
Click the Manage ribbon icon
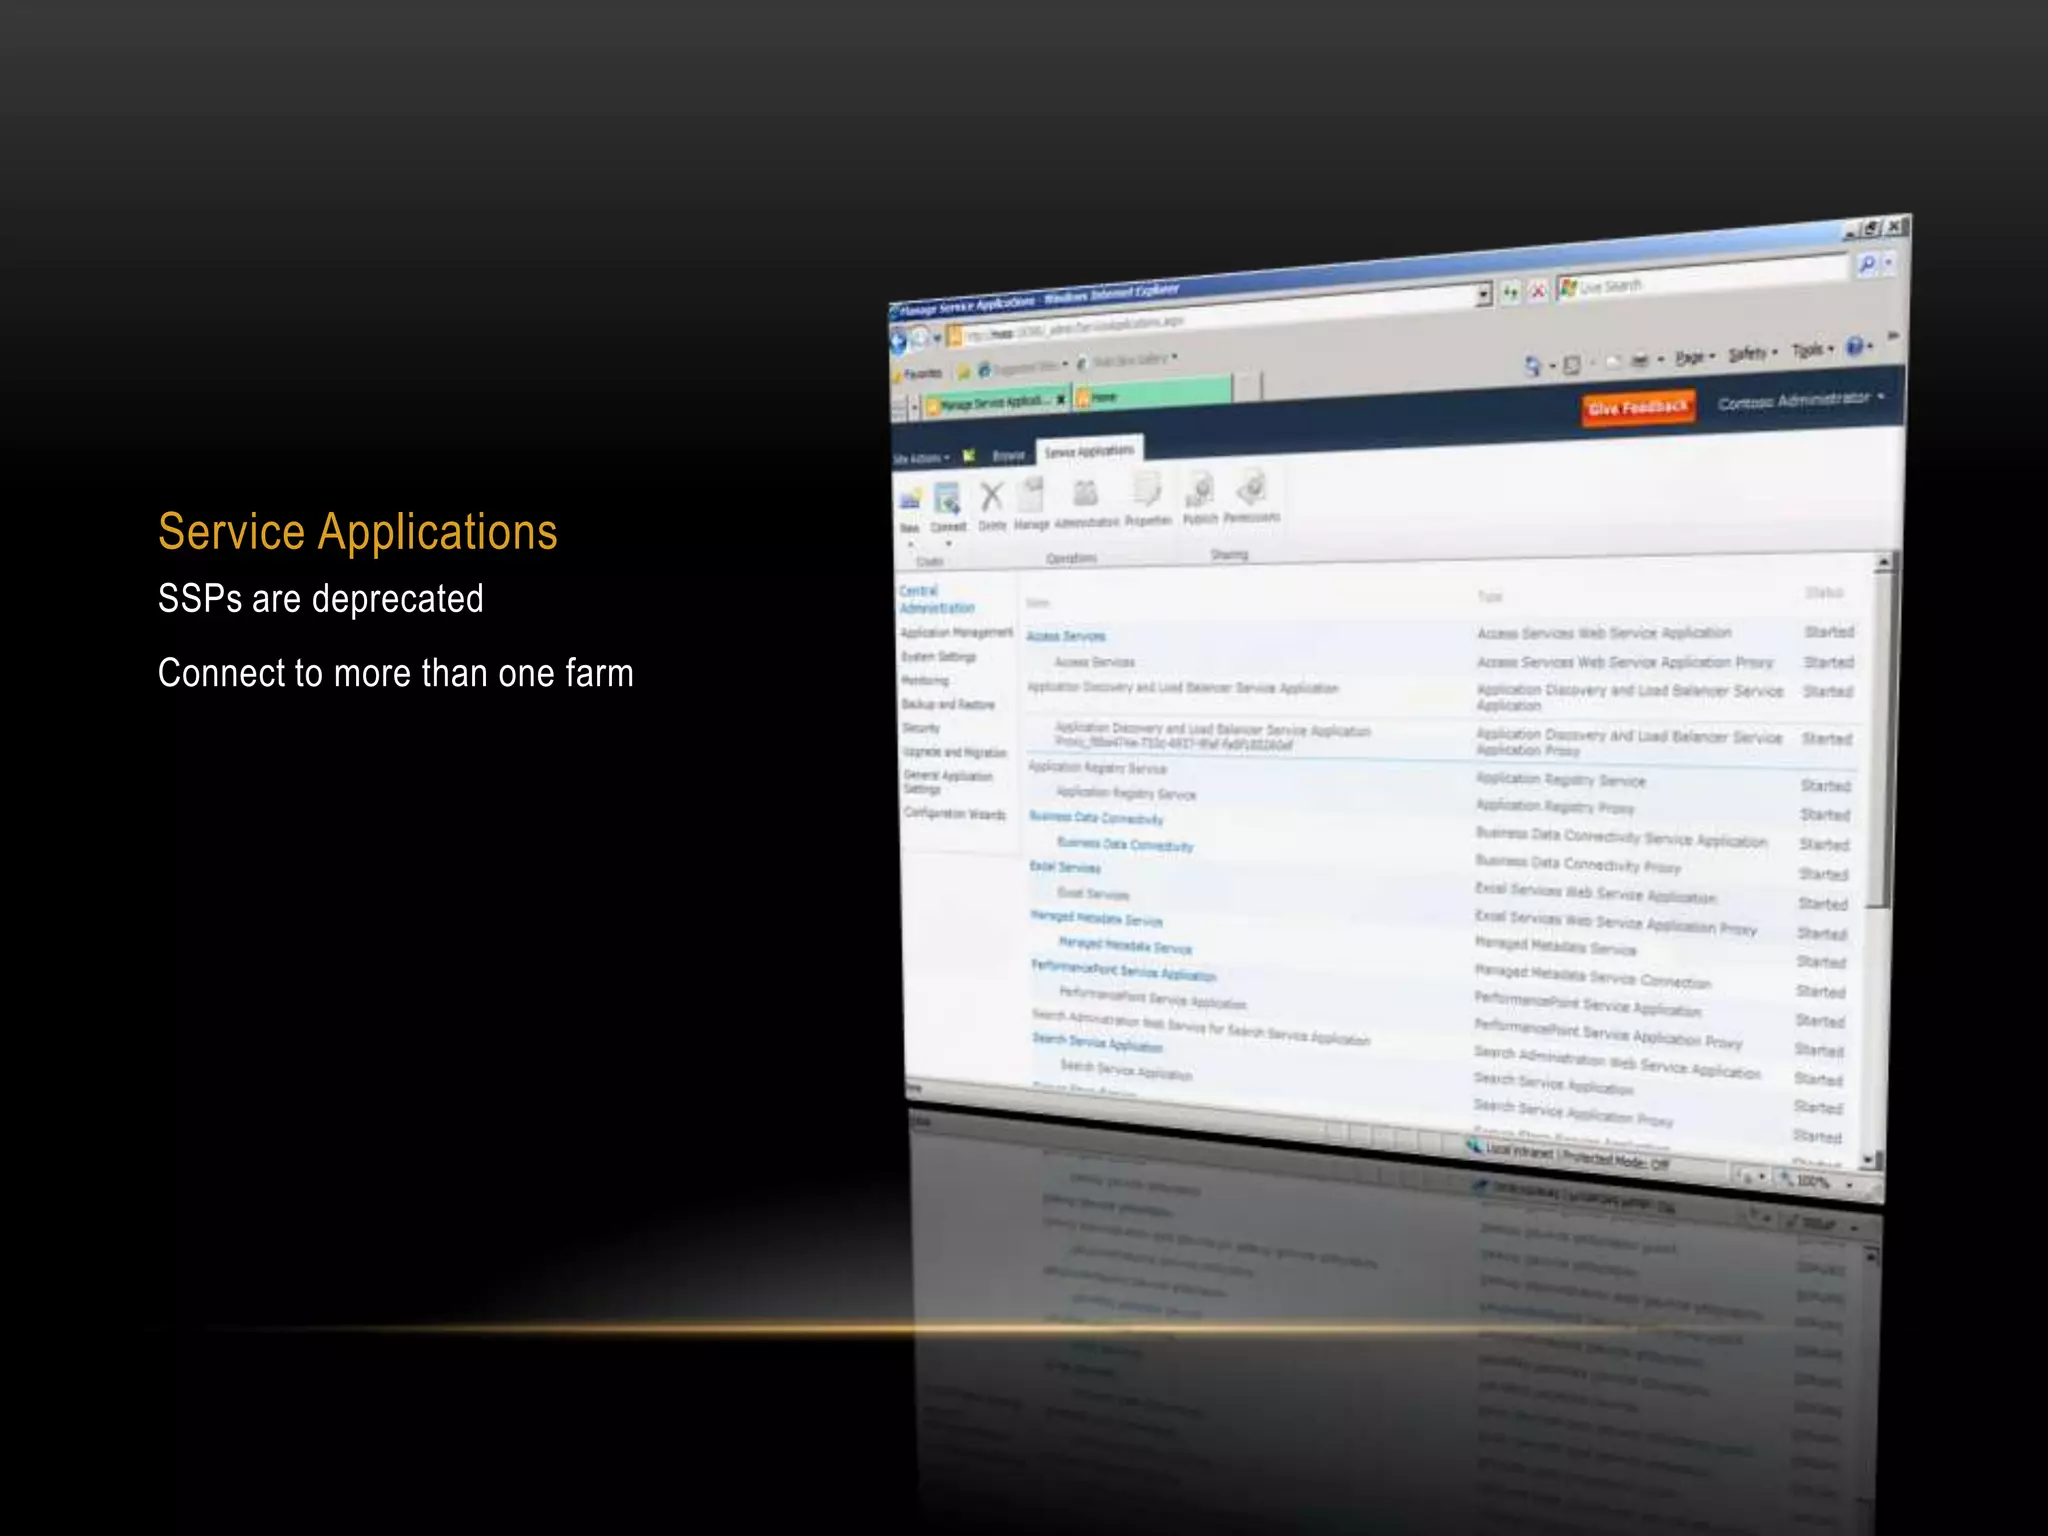(x=1031, y=494)
